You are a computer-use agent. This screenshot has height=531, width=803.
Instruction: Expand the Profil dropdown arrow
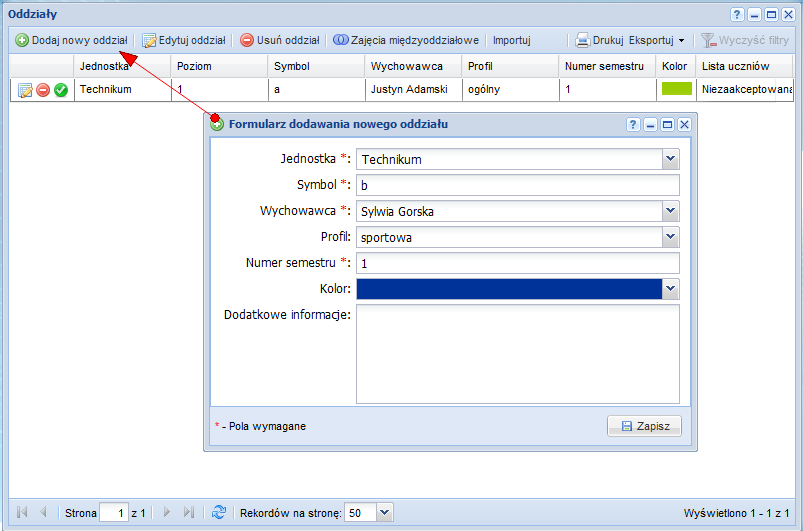coord(670,237)
